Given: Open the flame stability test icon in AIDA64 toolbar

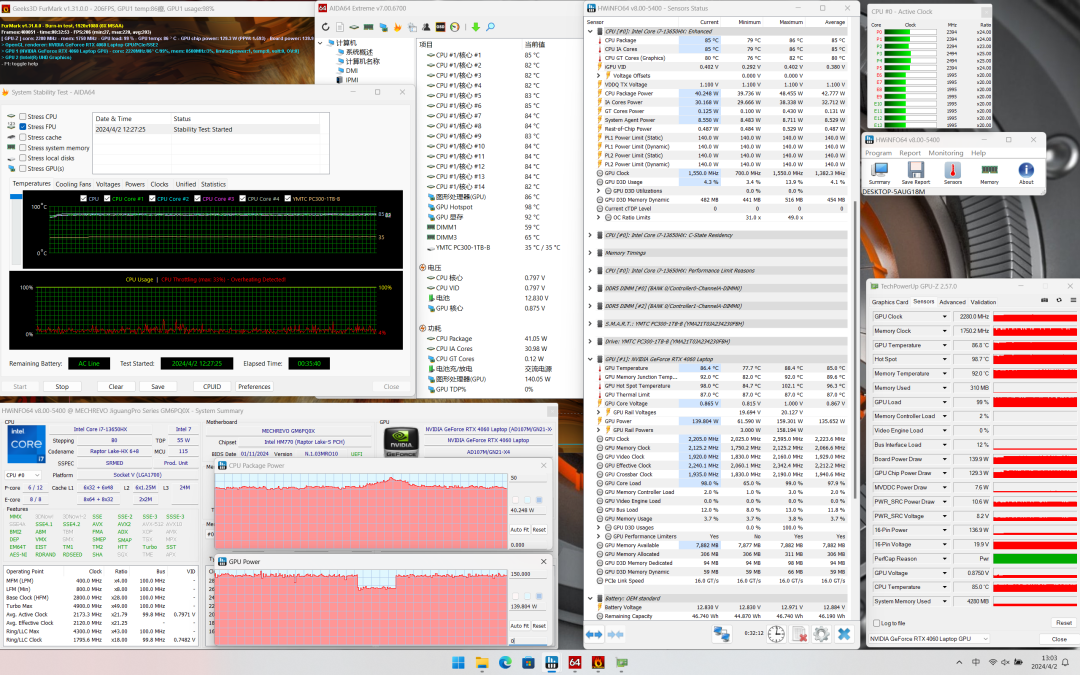Looking at the screenshot, I should point(397,27).
